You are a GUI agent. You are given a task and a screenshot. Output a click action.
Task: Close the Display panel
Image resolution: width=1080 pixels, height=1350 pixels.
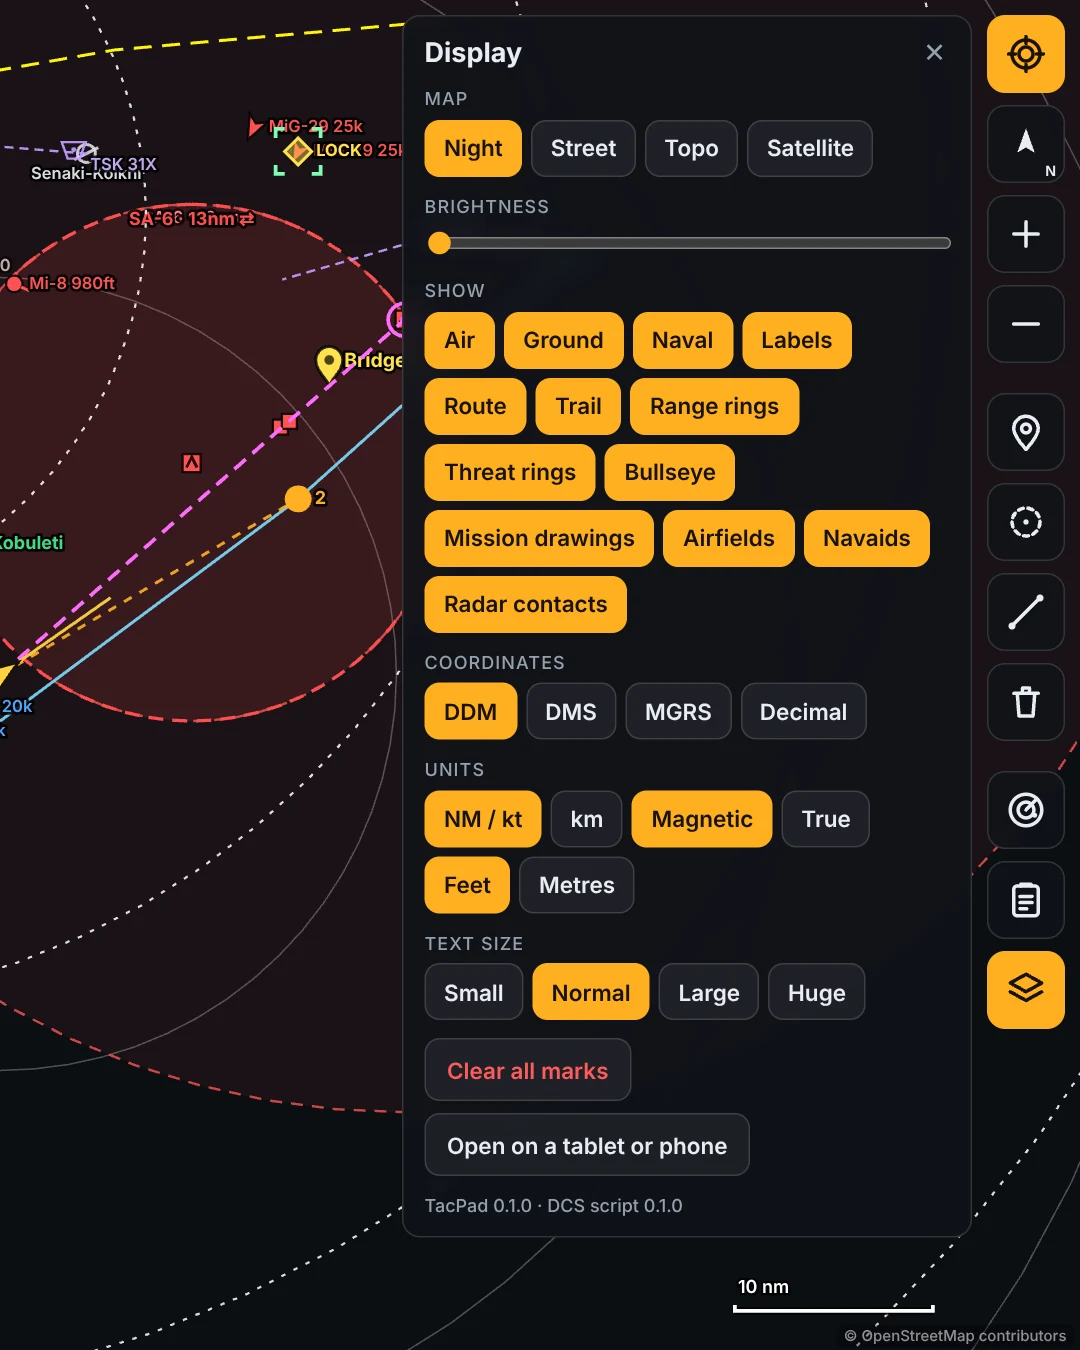(934, 52)
